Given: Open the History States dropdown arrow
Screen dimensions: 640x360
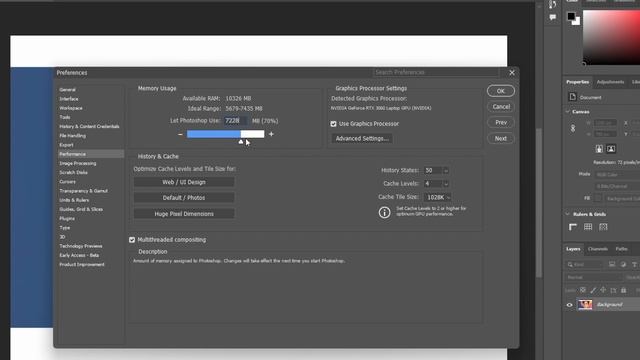Looking at the screenshot, I should (x=446, y=171).
